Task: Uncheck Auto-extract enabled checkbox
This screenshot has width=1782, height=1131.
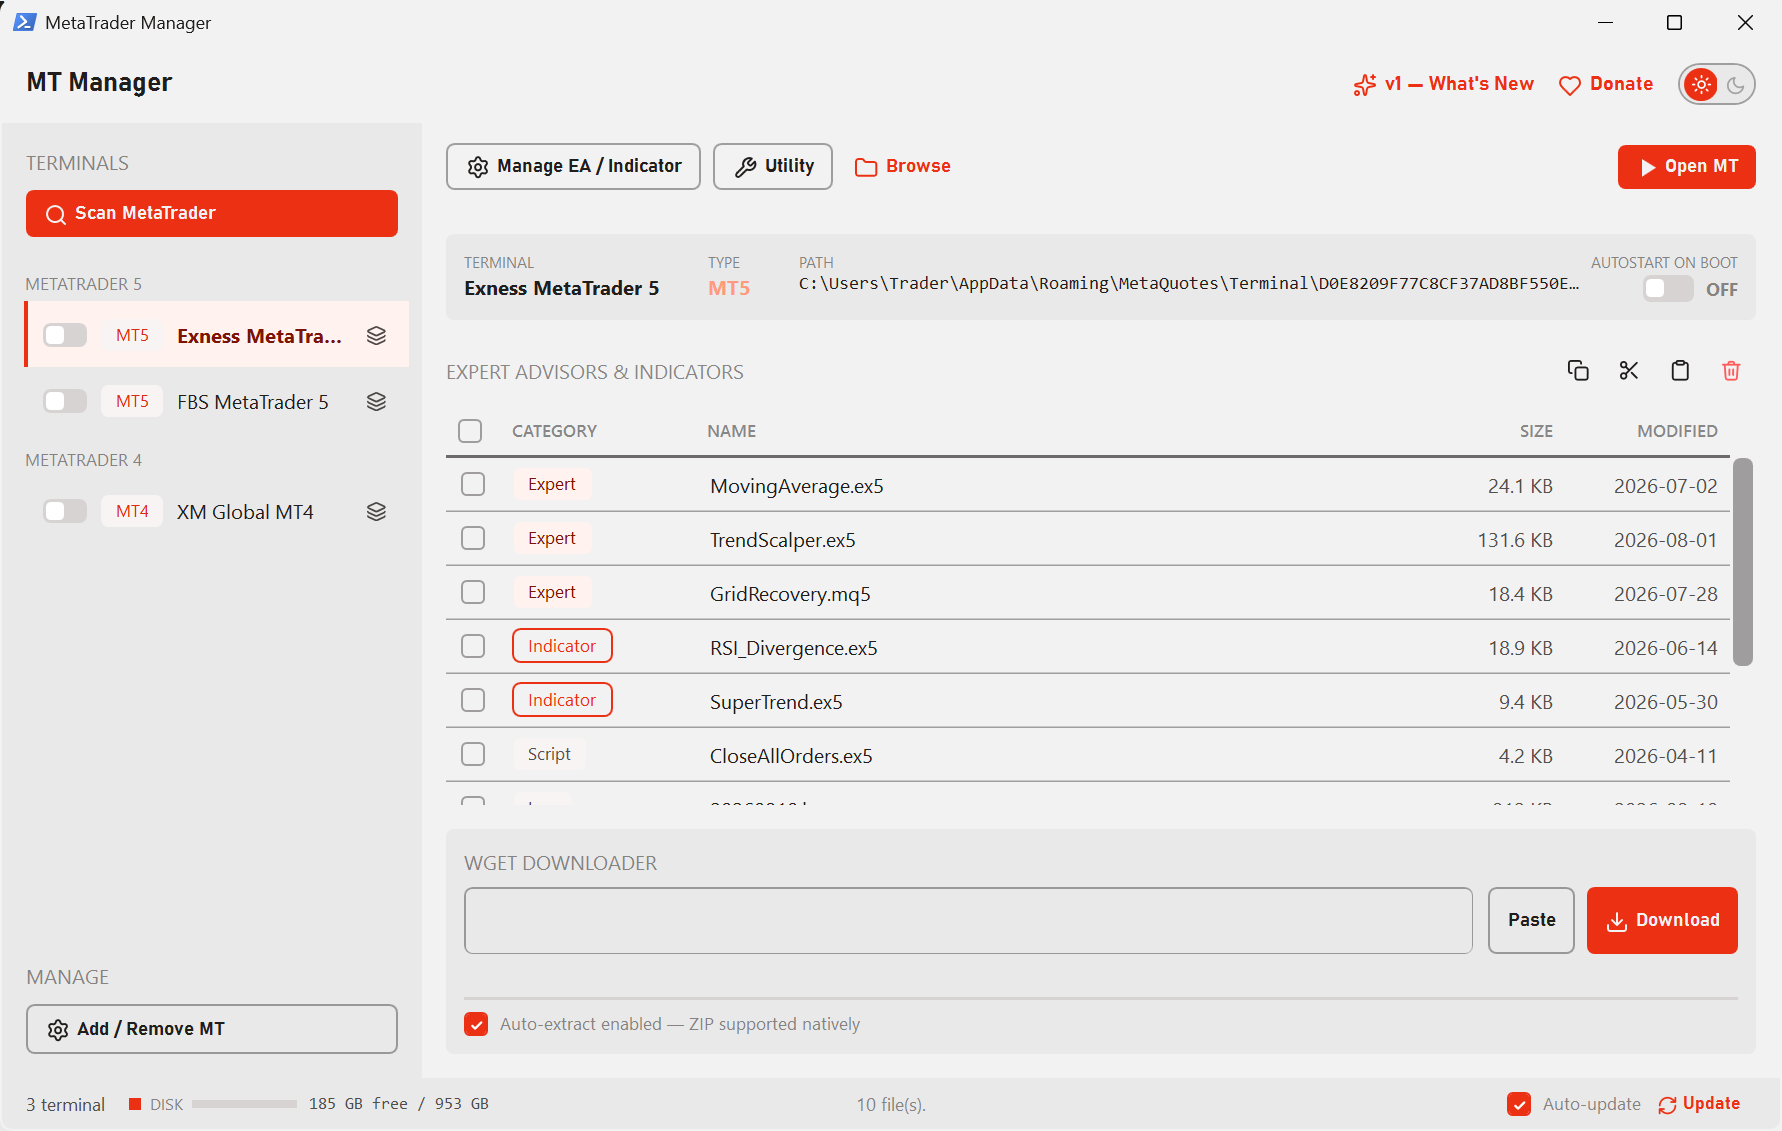Action: tap(476, 1024)
